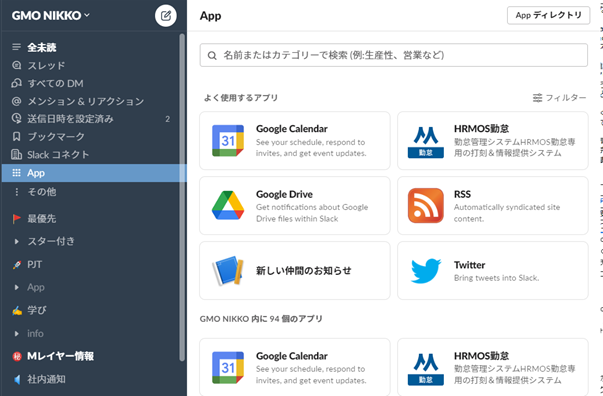
Task: Click the search magnifier icon
Action: click(x=212, y=55)
